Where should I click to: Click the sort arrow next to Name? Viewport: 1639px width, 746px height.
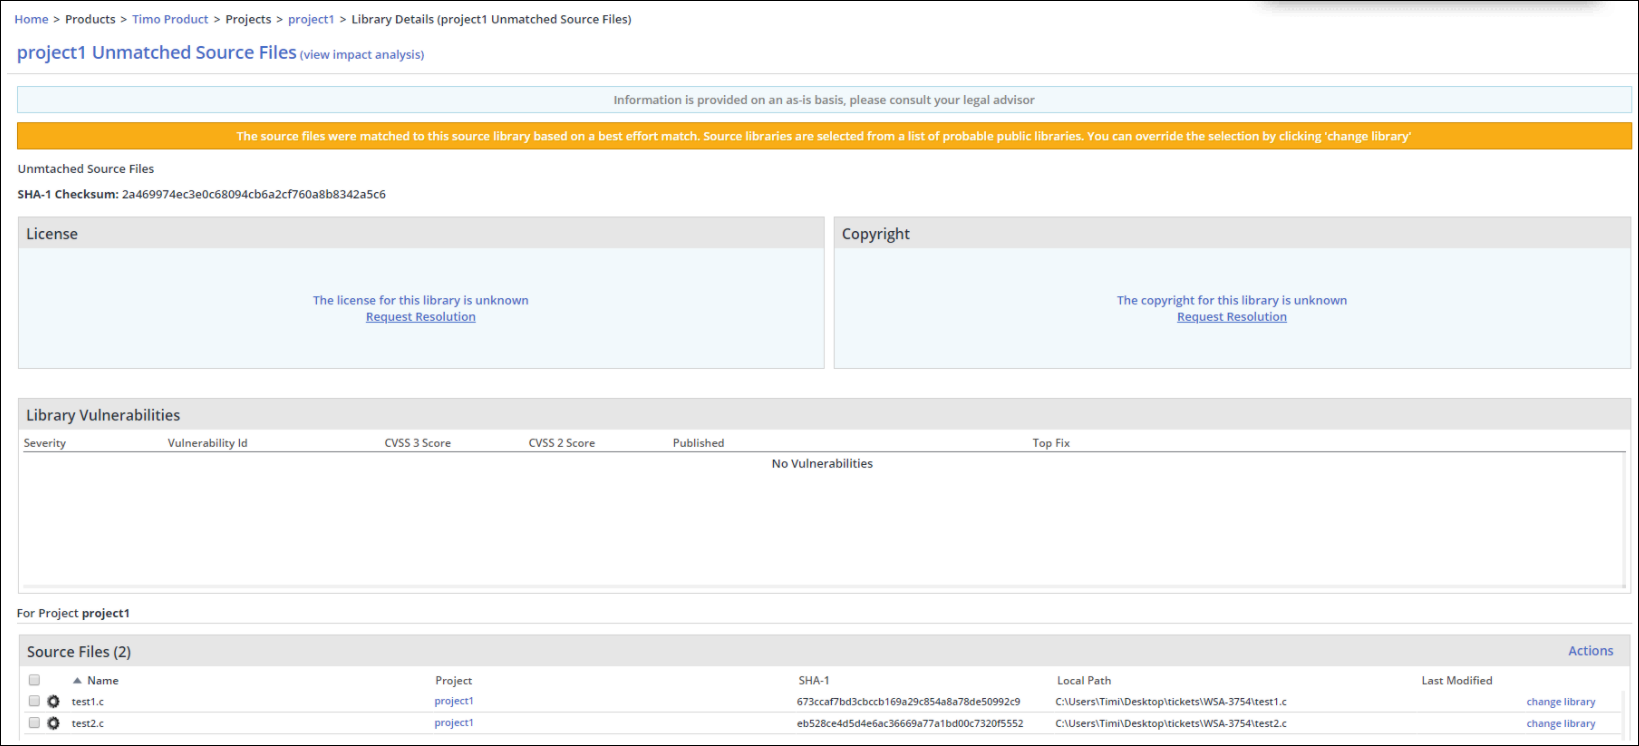pos(77,681)
